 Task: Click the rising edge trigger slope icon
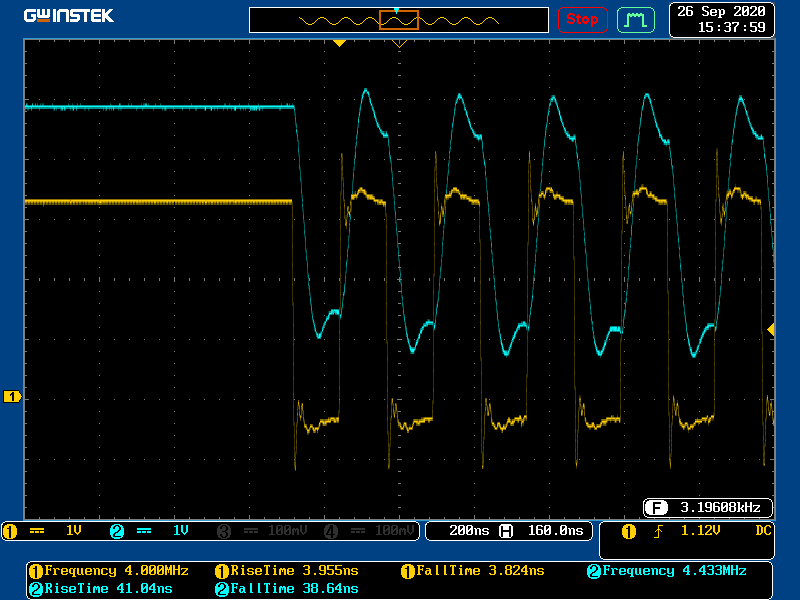pos(658,531)
